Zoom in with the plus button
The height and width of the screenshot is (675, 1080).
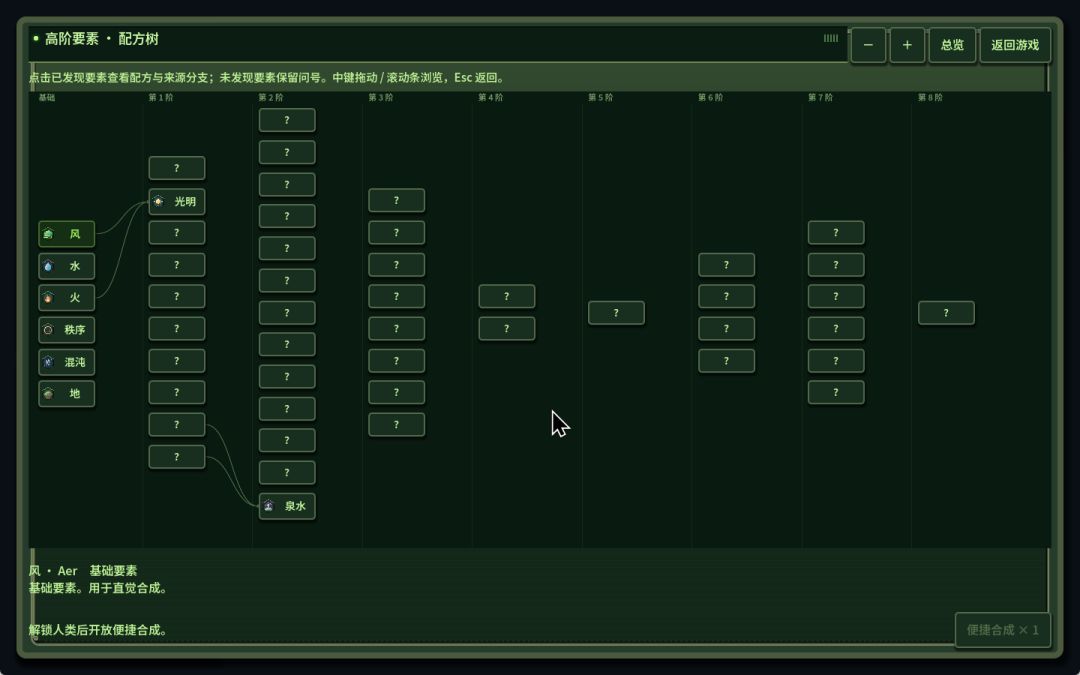pyautogui.click(x=907, y=45)
